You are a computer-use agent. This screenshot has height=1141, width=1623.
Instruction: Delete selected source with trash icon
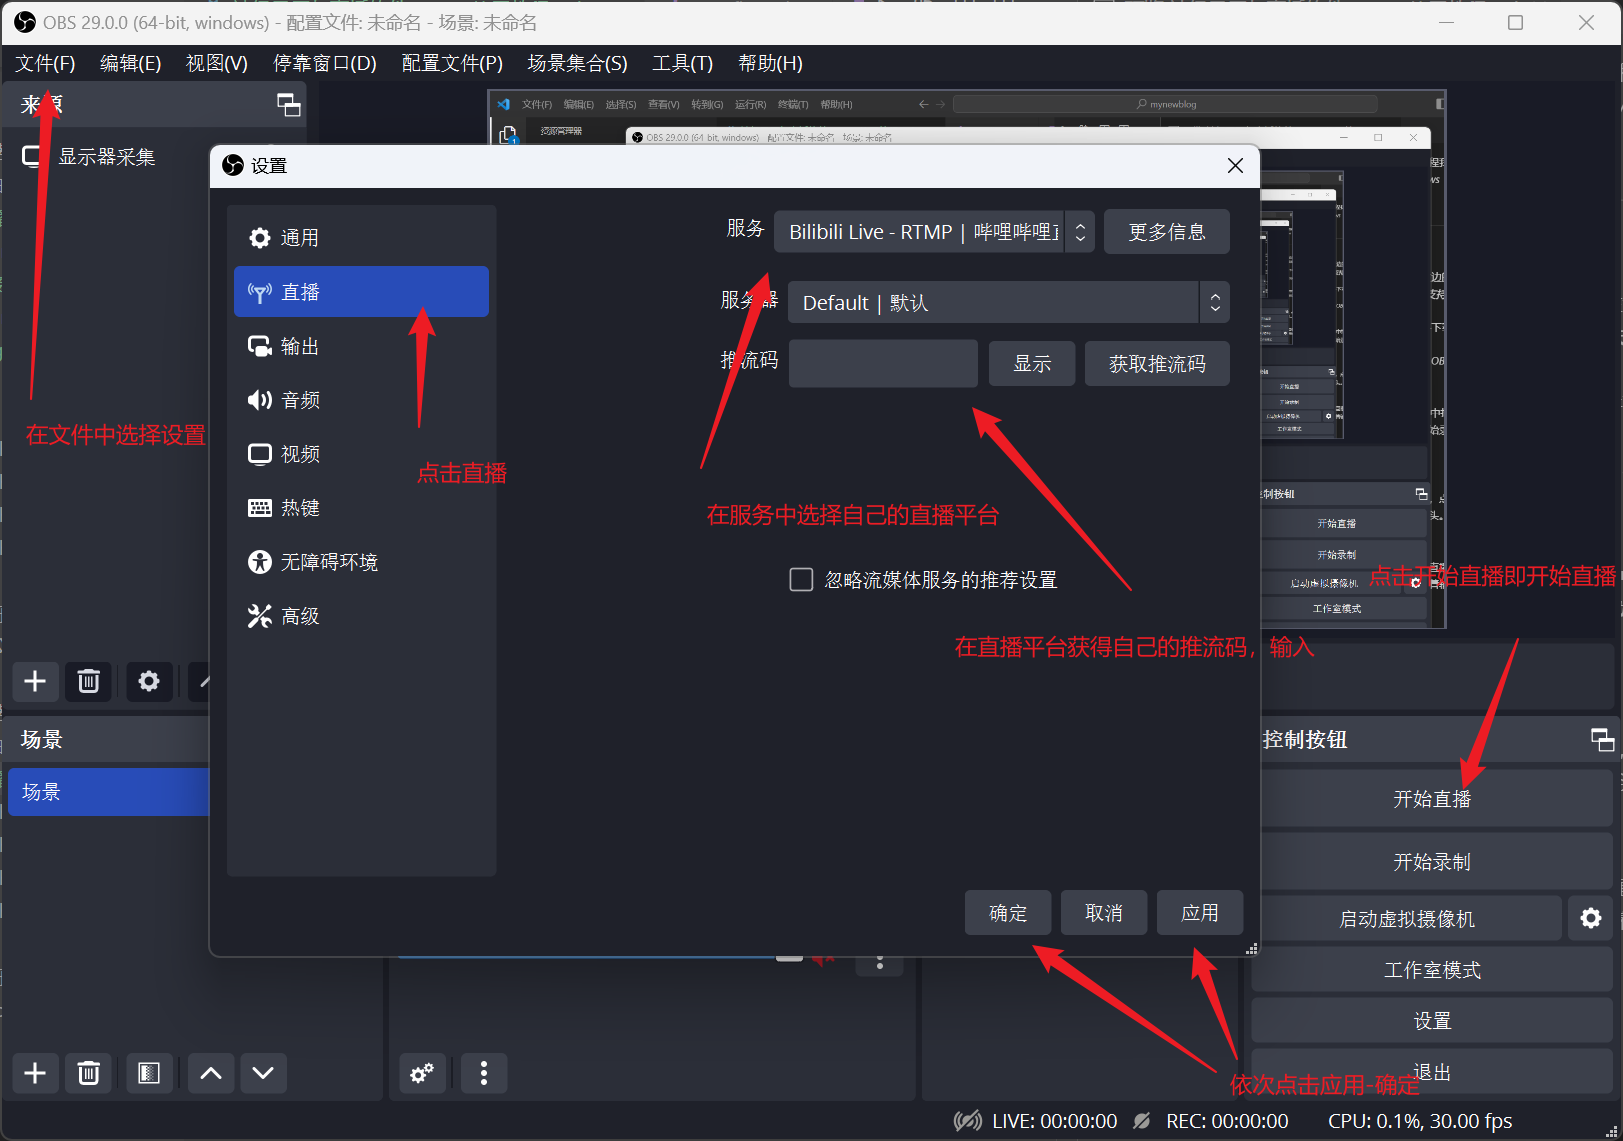point(89,681)
